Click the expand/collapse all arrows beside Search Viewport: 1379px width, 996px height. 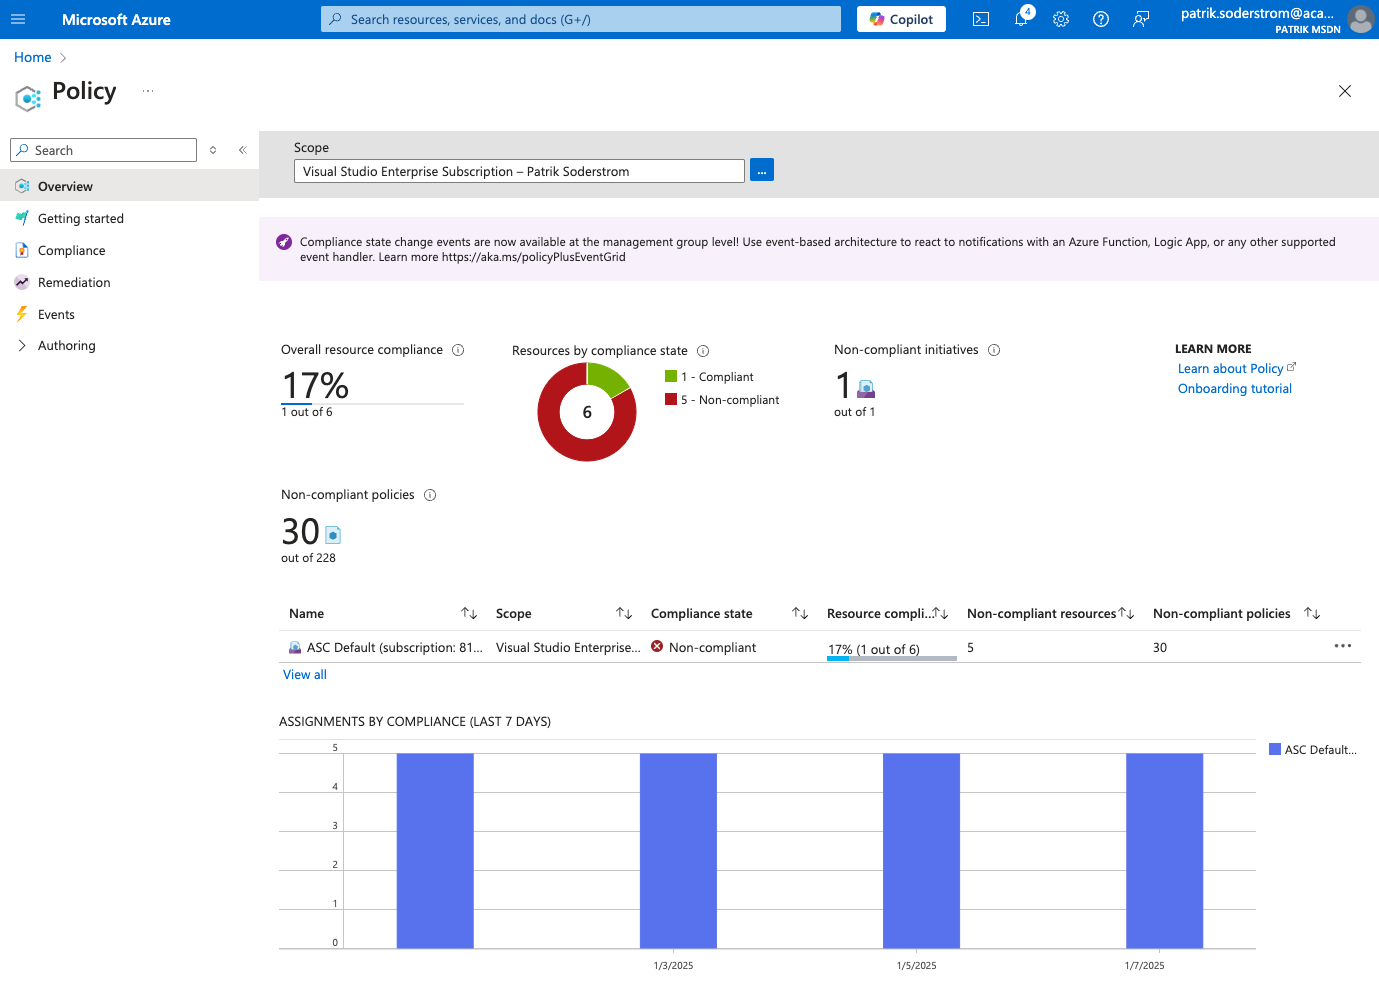[x=213, y=150]
